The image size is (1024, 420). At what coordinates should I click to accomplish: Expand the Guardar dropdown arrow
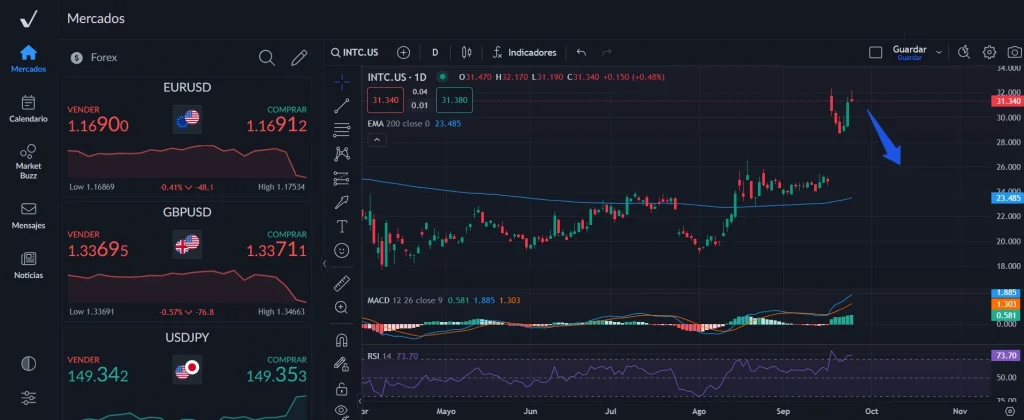pyautogui.click(x=938, y=49)
